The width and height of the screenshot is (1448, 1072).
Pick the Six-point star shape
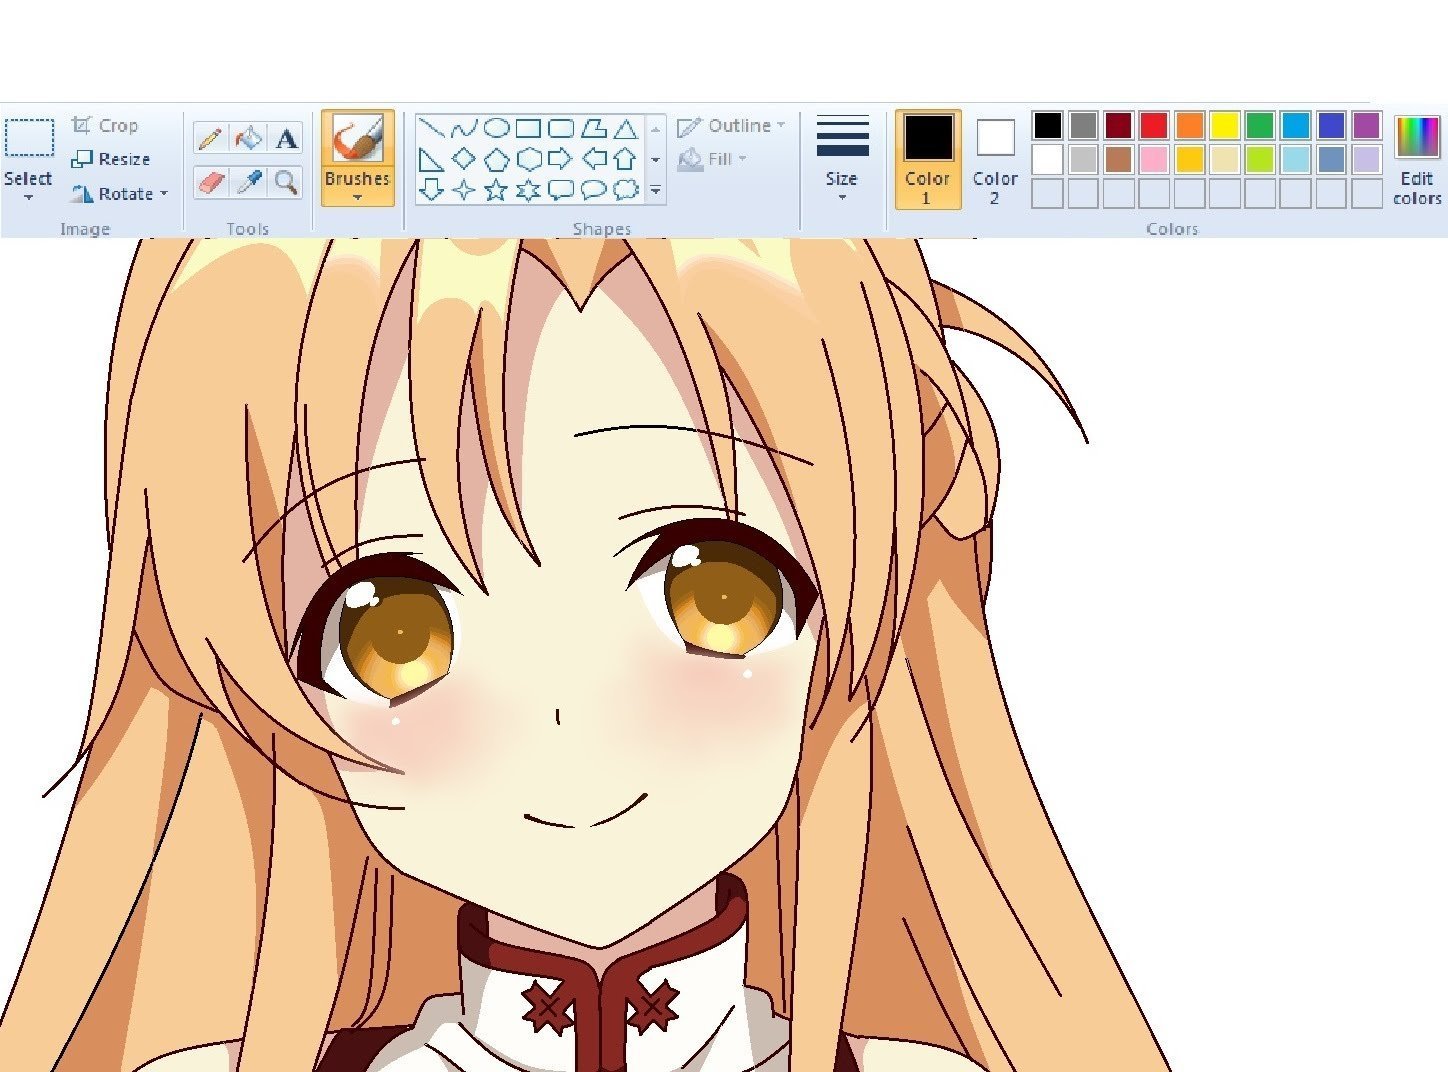[528, 189]
